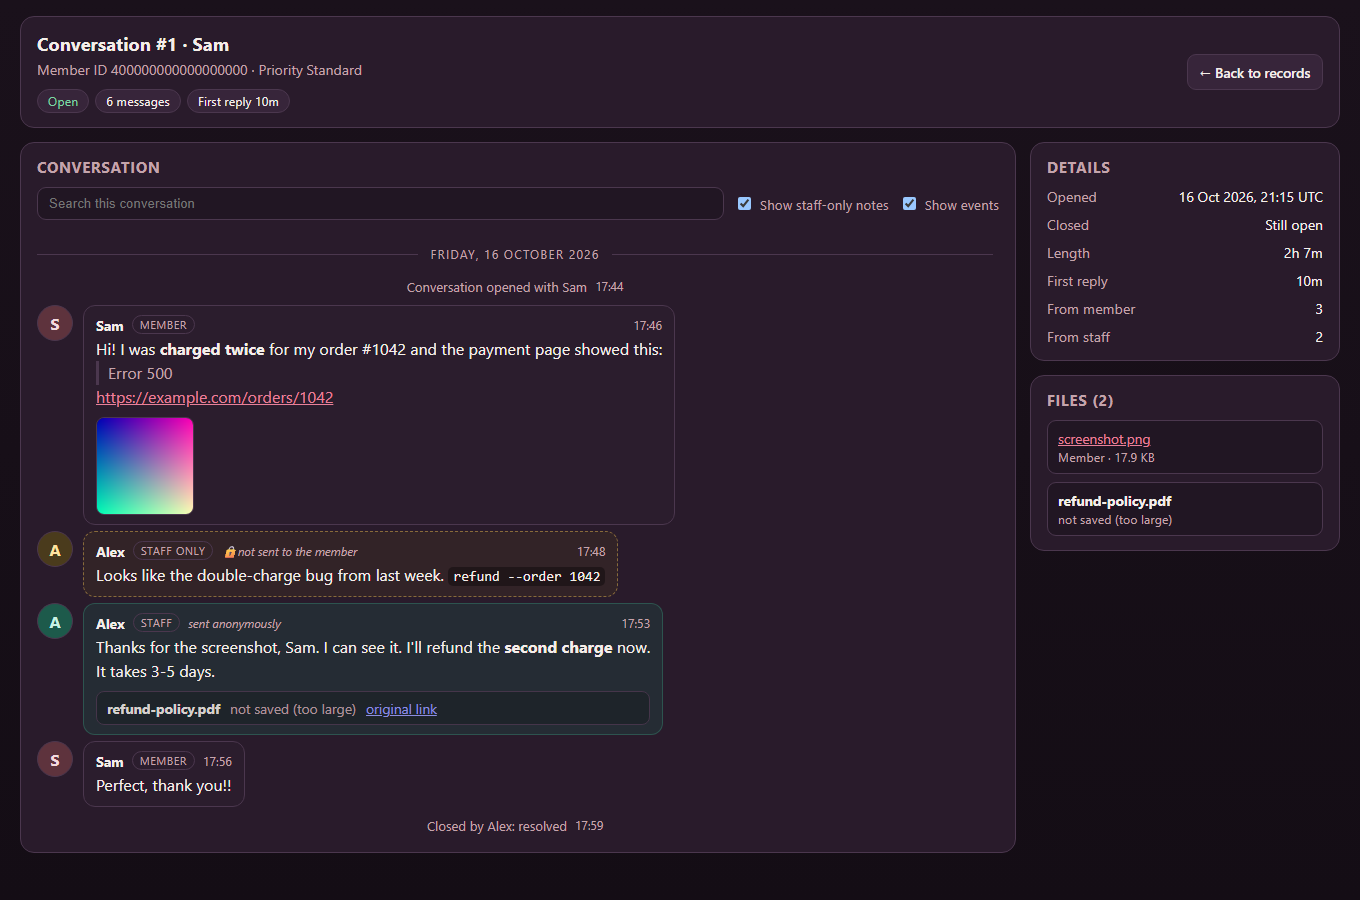Follow the 'original link' for refund-policy.pdf

[401, 709]
